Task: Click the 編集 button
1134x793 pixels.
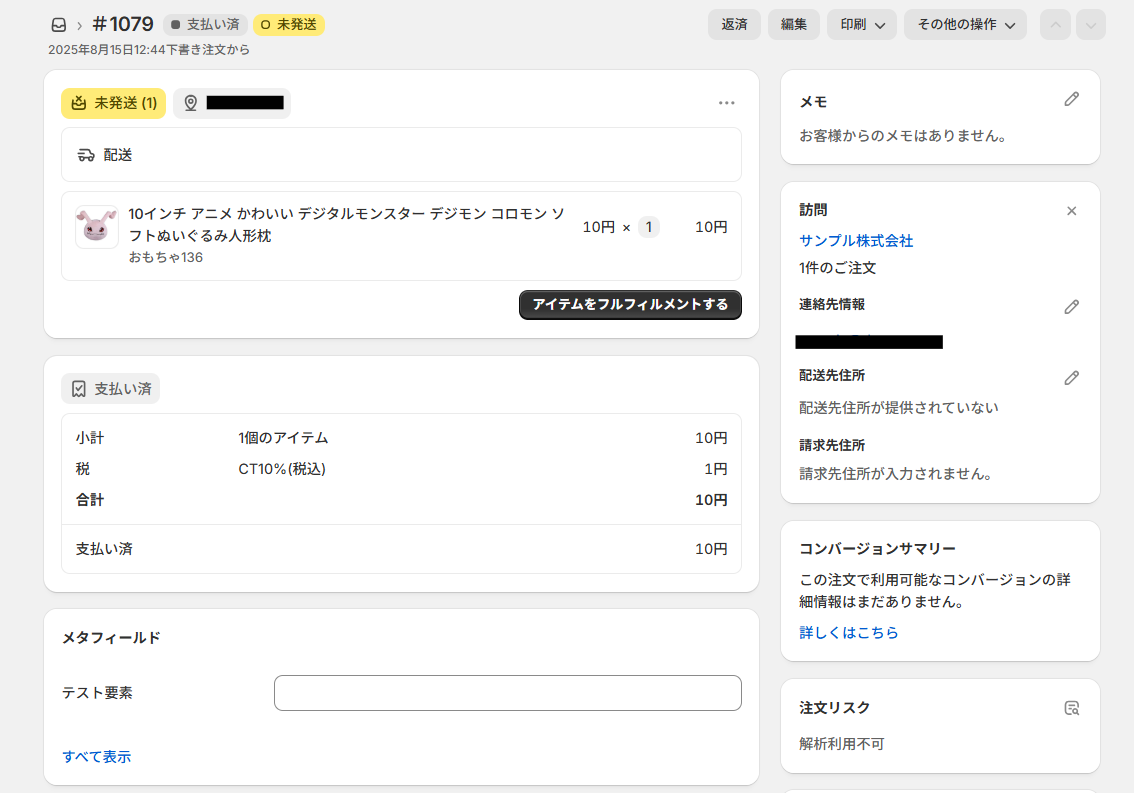Action: tap(794, 25)
